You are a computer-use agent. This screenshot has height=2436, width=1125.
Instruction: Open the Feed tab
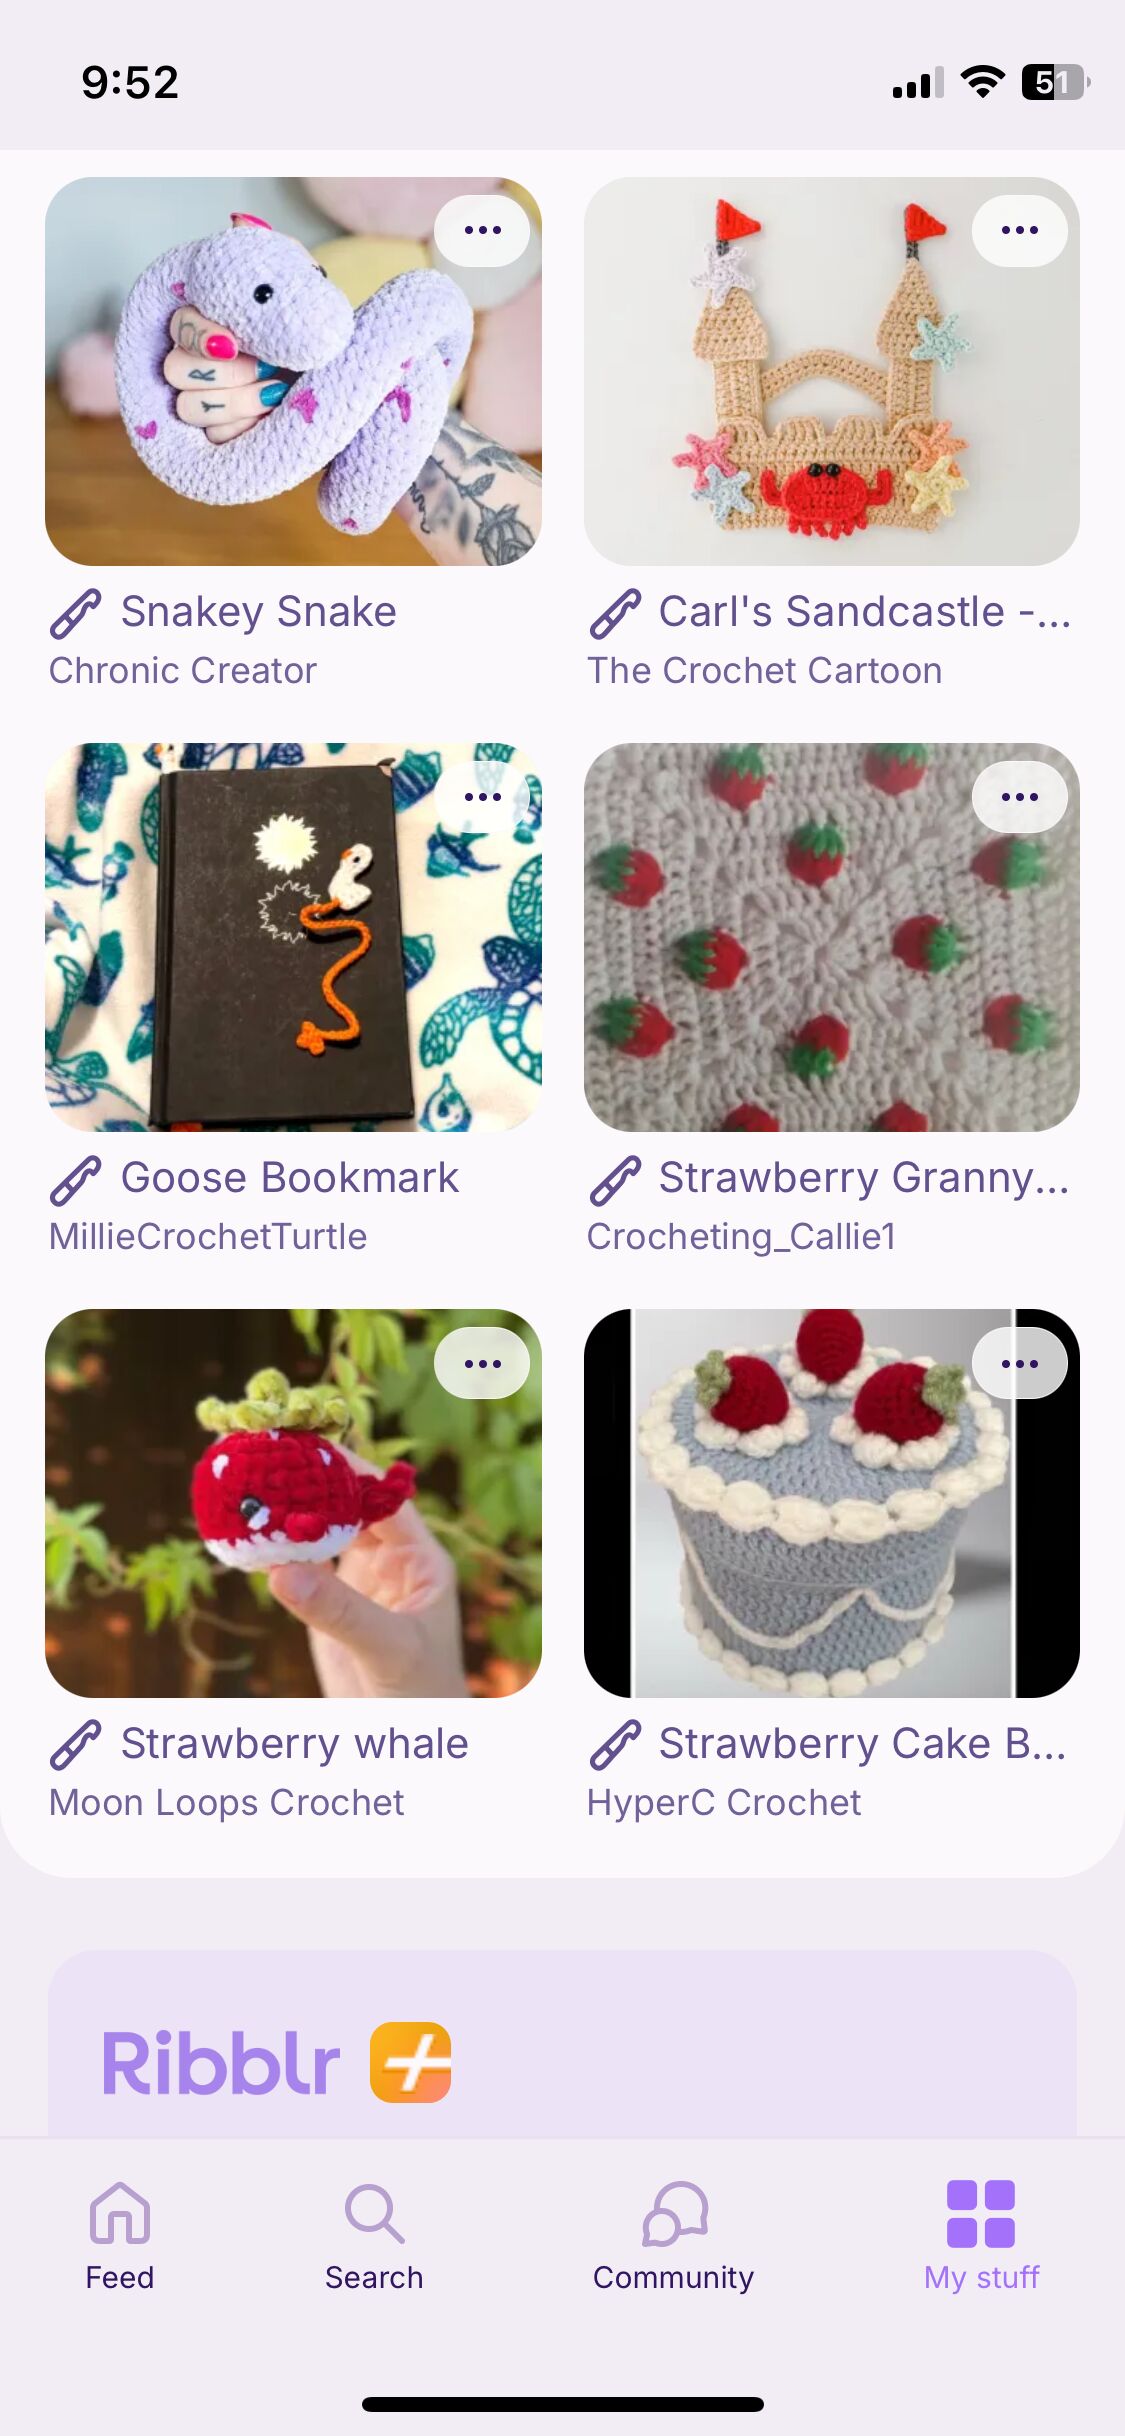(x=120, y=2236)
